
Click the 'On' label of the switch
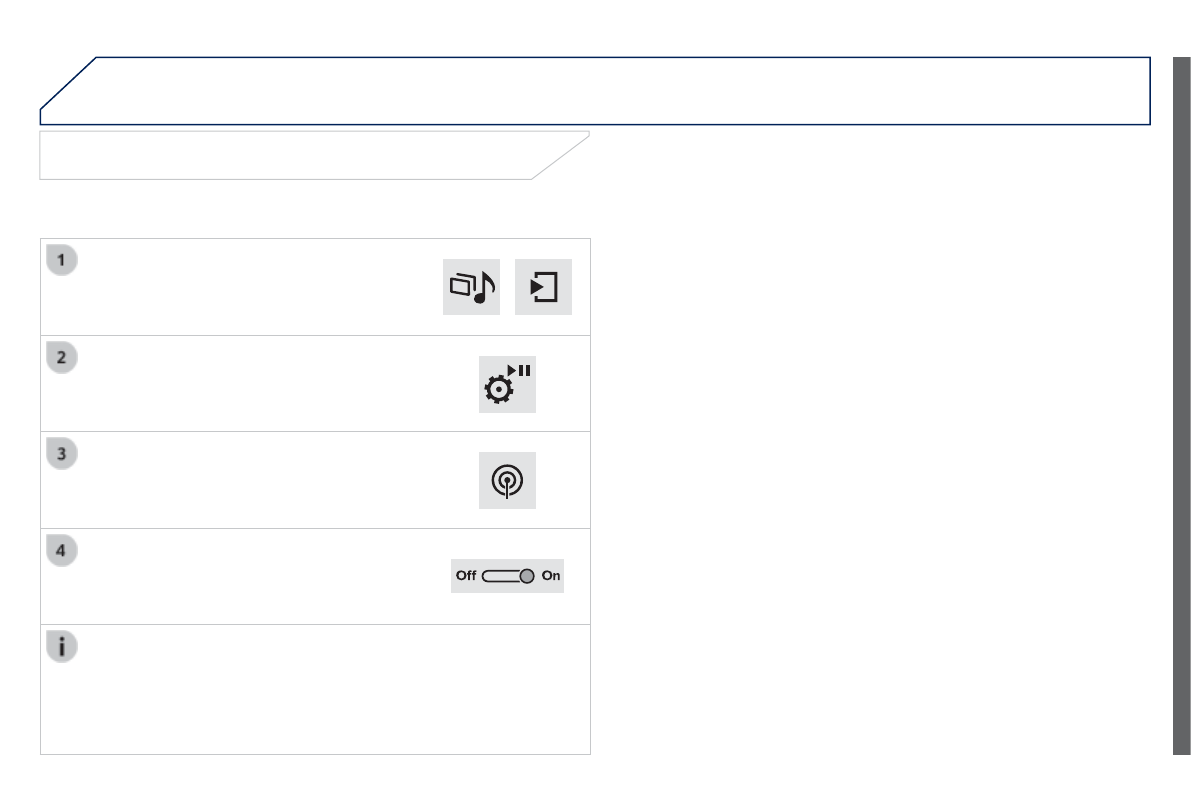click(x=551, y=576)
